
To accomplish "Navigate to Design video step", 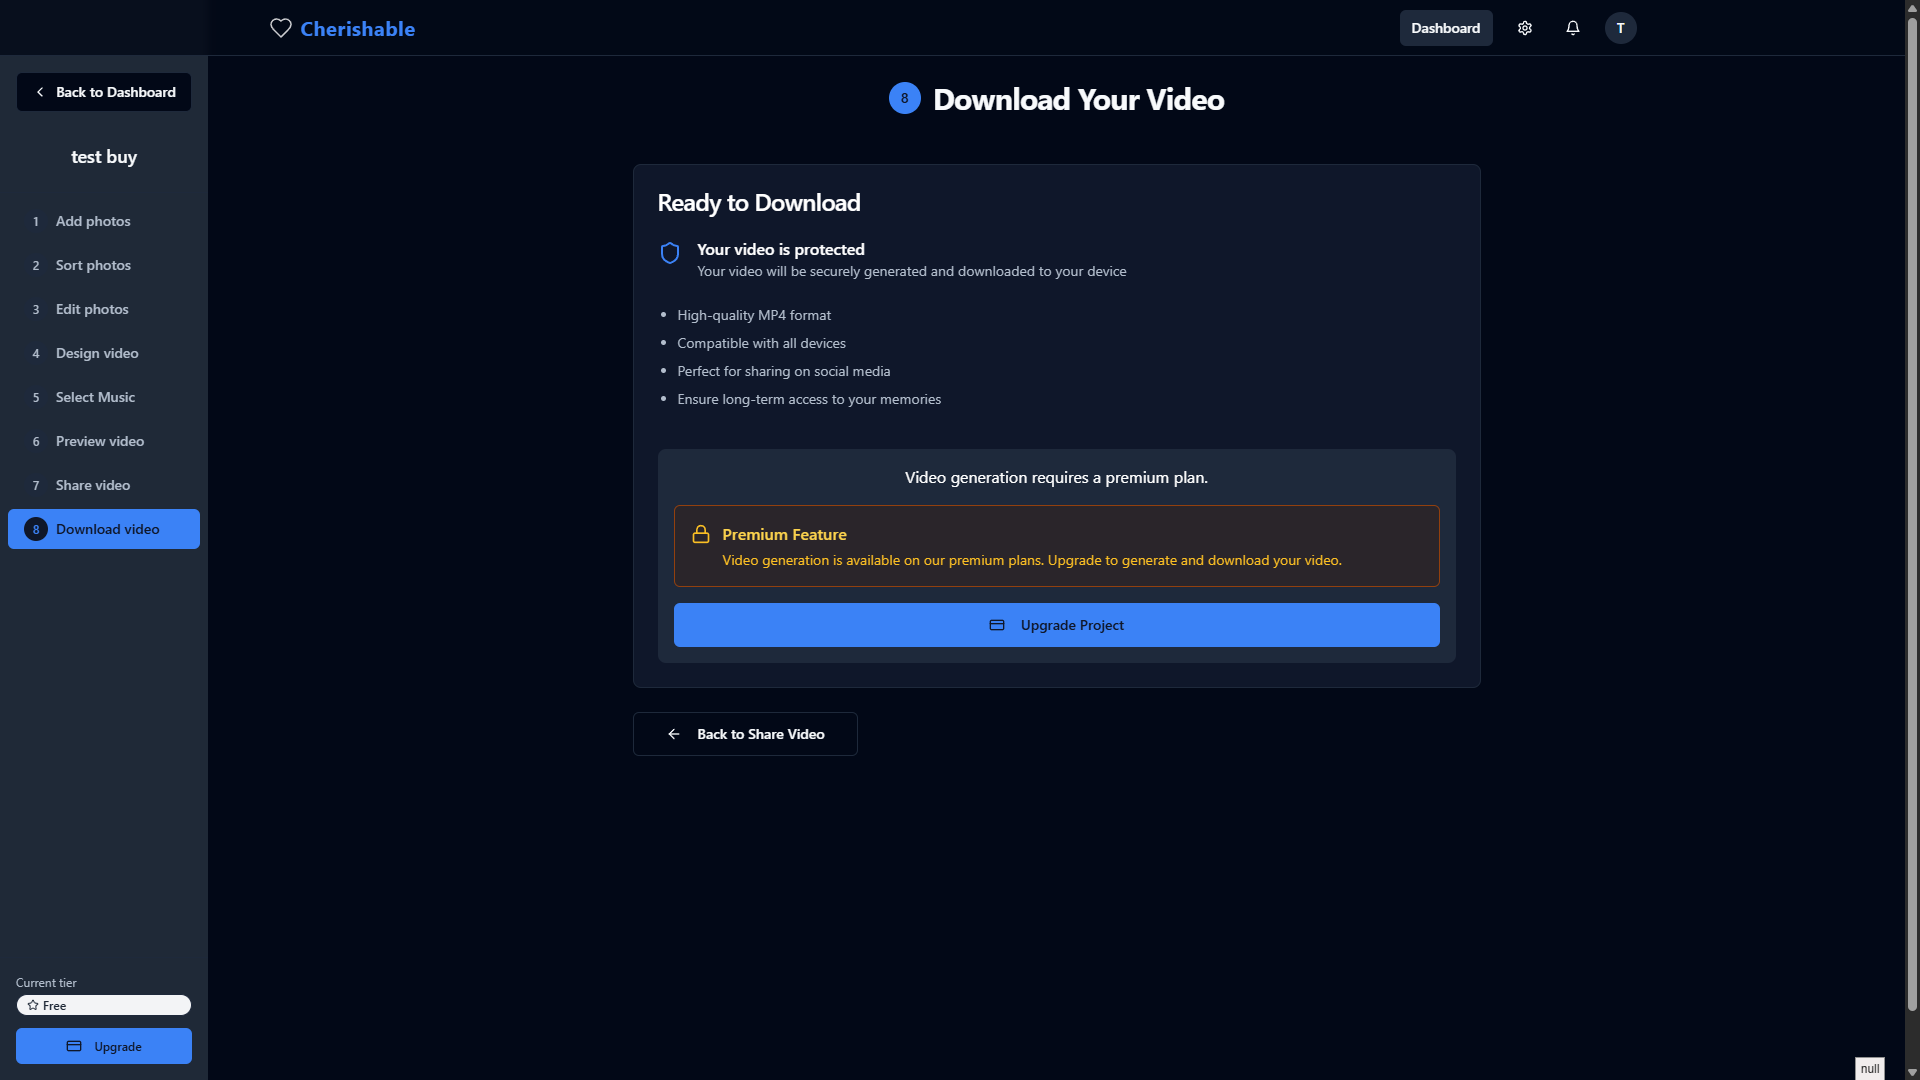I will pos(97,353).
